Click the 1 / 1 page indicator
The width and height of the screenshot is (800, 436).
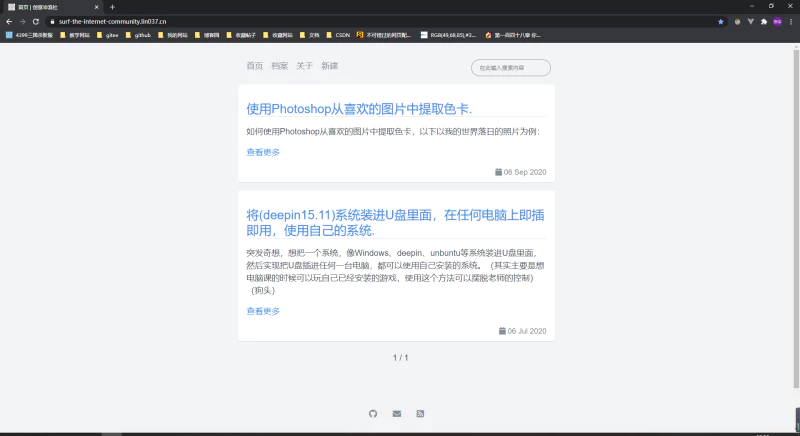[x=401, y=358]
